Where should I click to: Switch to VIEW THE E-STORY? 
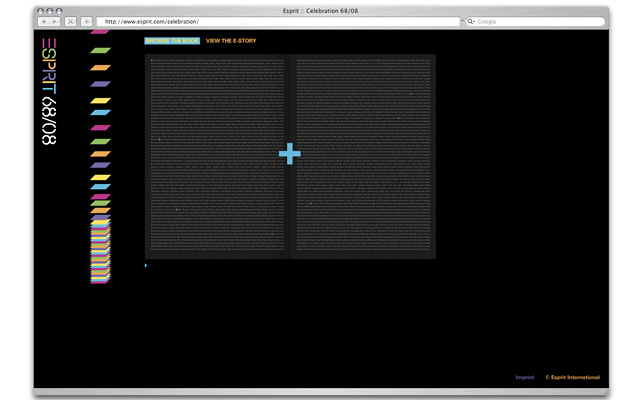[x=231, y=41]
